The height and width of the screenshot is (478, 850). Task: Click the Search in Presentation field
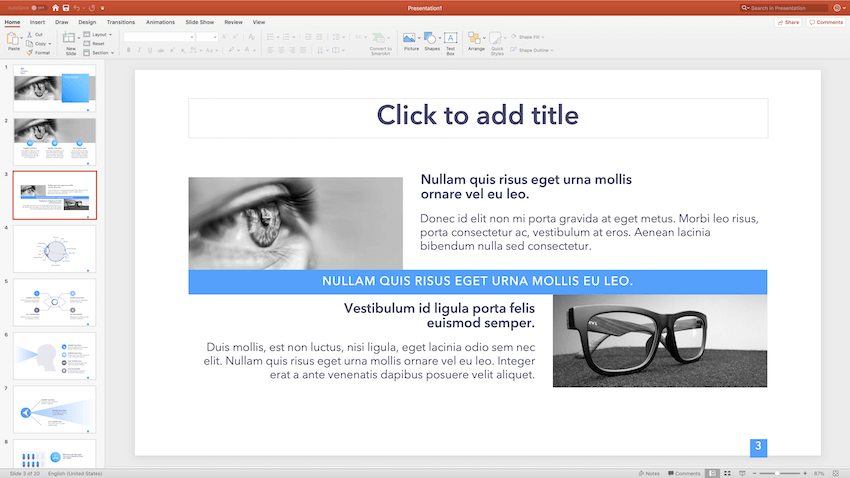(x=784, y=8)
